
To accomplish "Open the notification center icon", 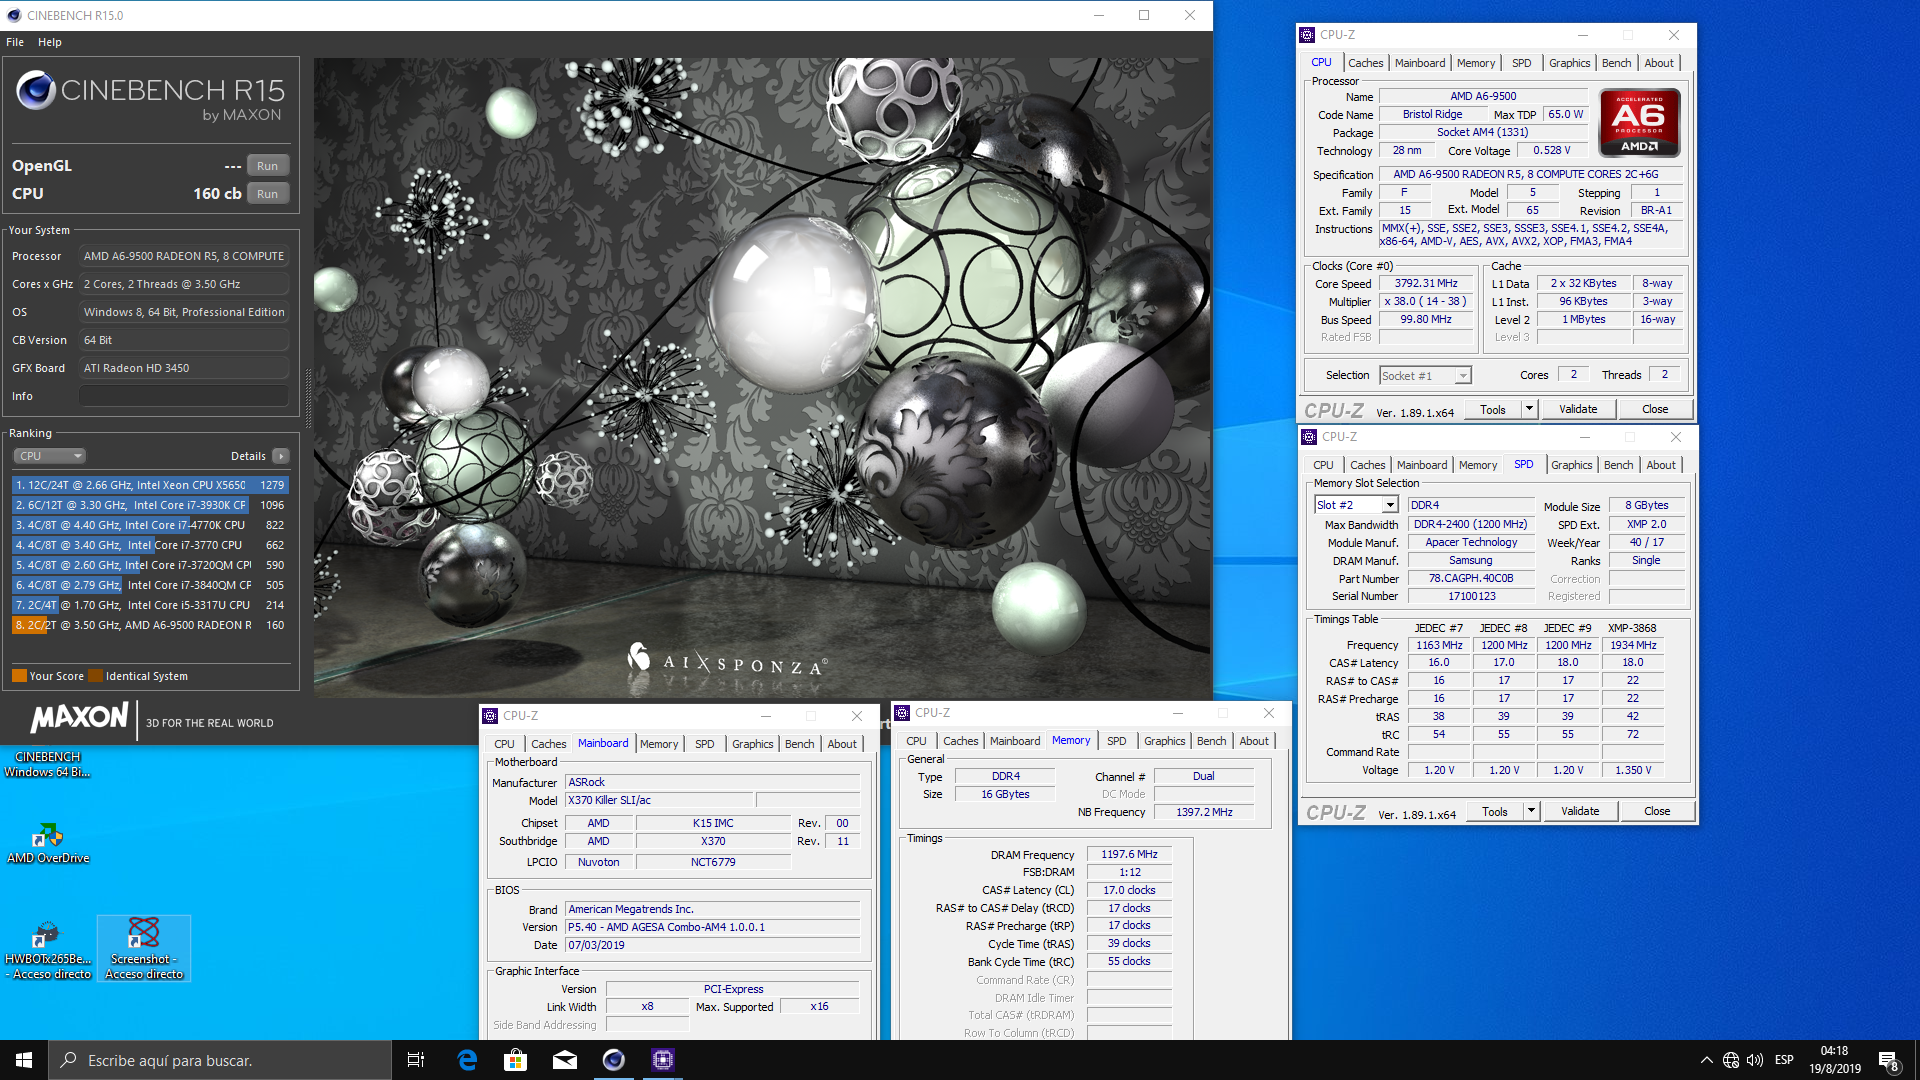I will (x=1888, y=1060).
